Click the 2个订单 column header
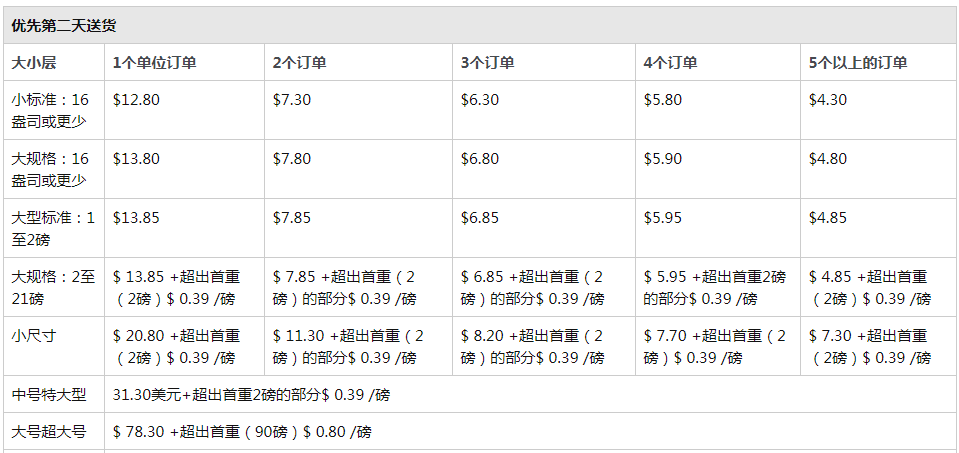959x453 pixels. click(299, 62)
